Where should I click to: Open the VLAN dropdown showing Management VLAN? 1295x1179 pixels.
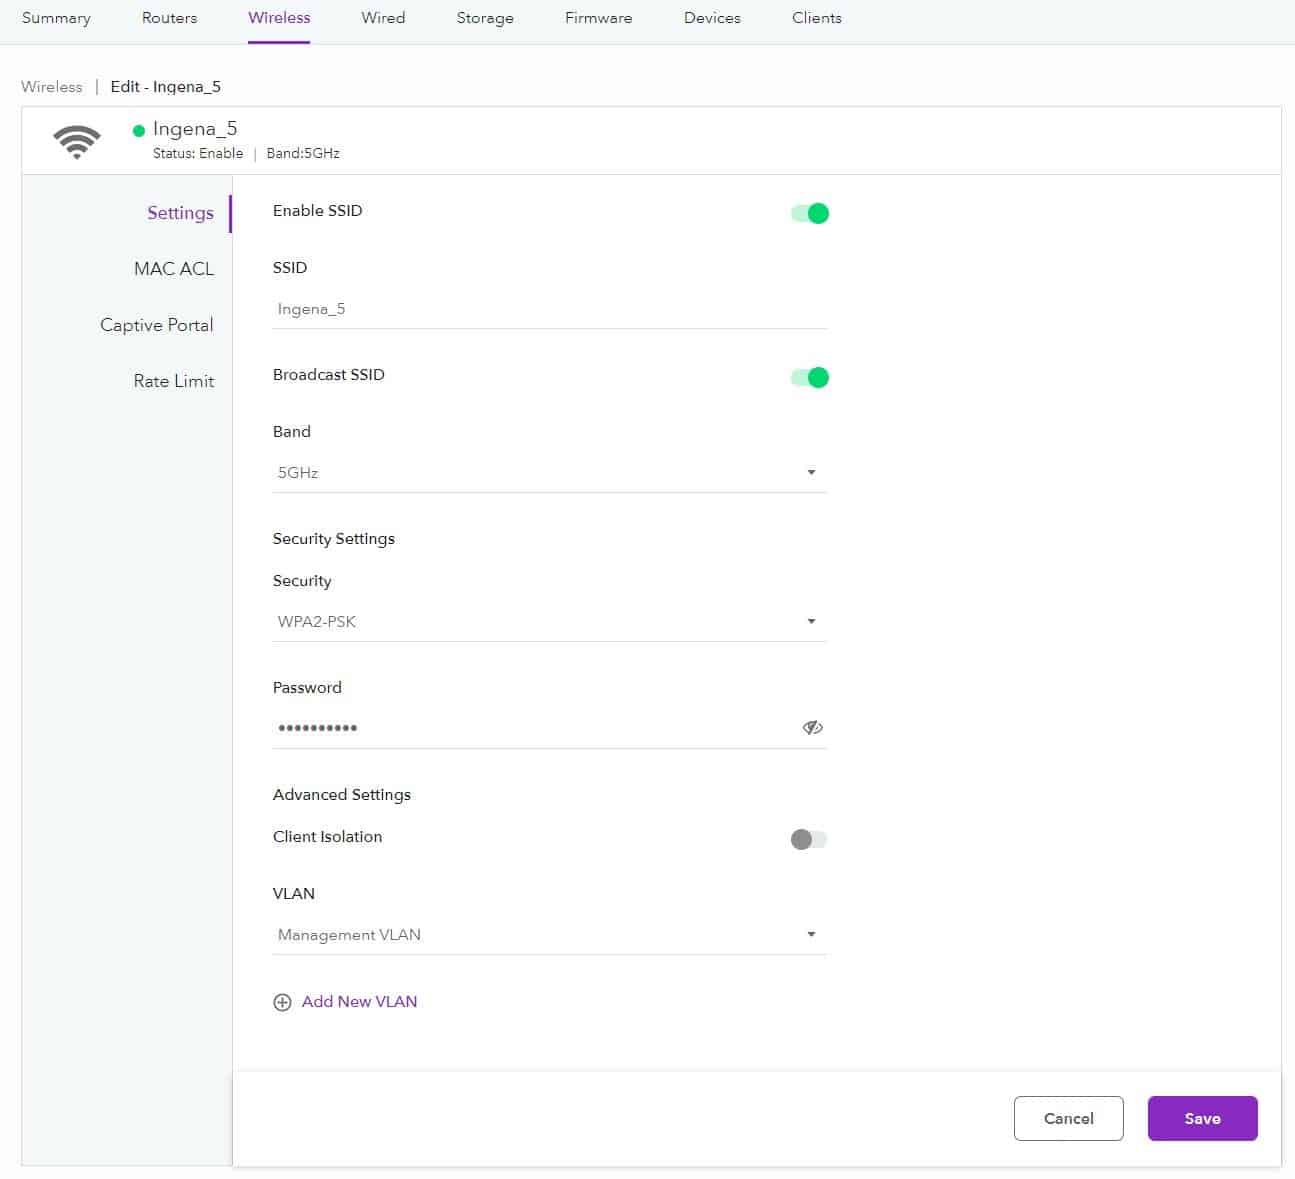[x=549, y=934]
